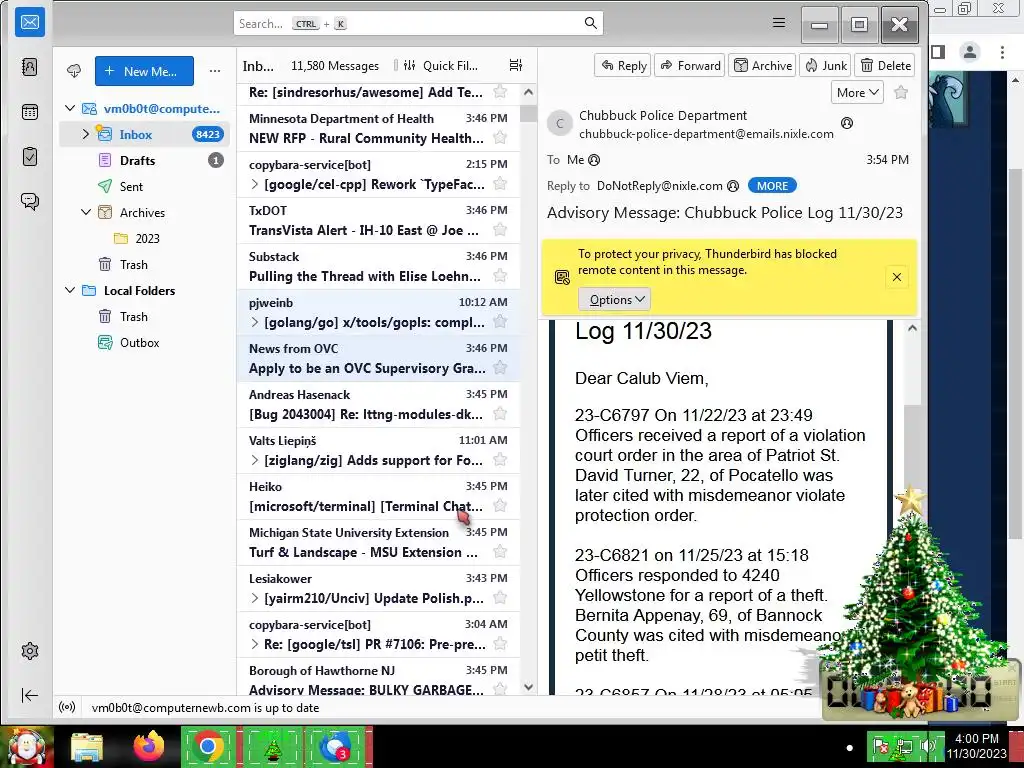Viewport: 1024px width, 768px height.
Task: Star the Heiko microsoft/terminal email
Action: (x=500, y=505)
